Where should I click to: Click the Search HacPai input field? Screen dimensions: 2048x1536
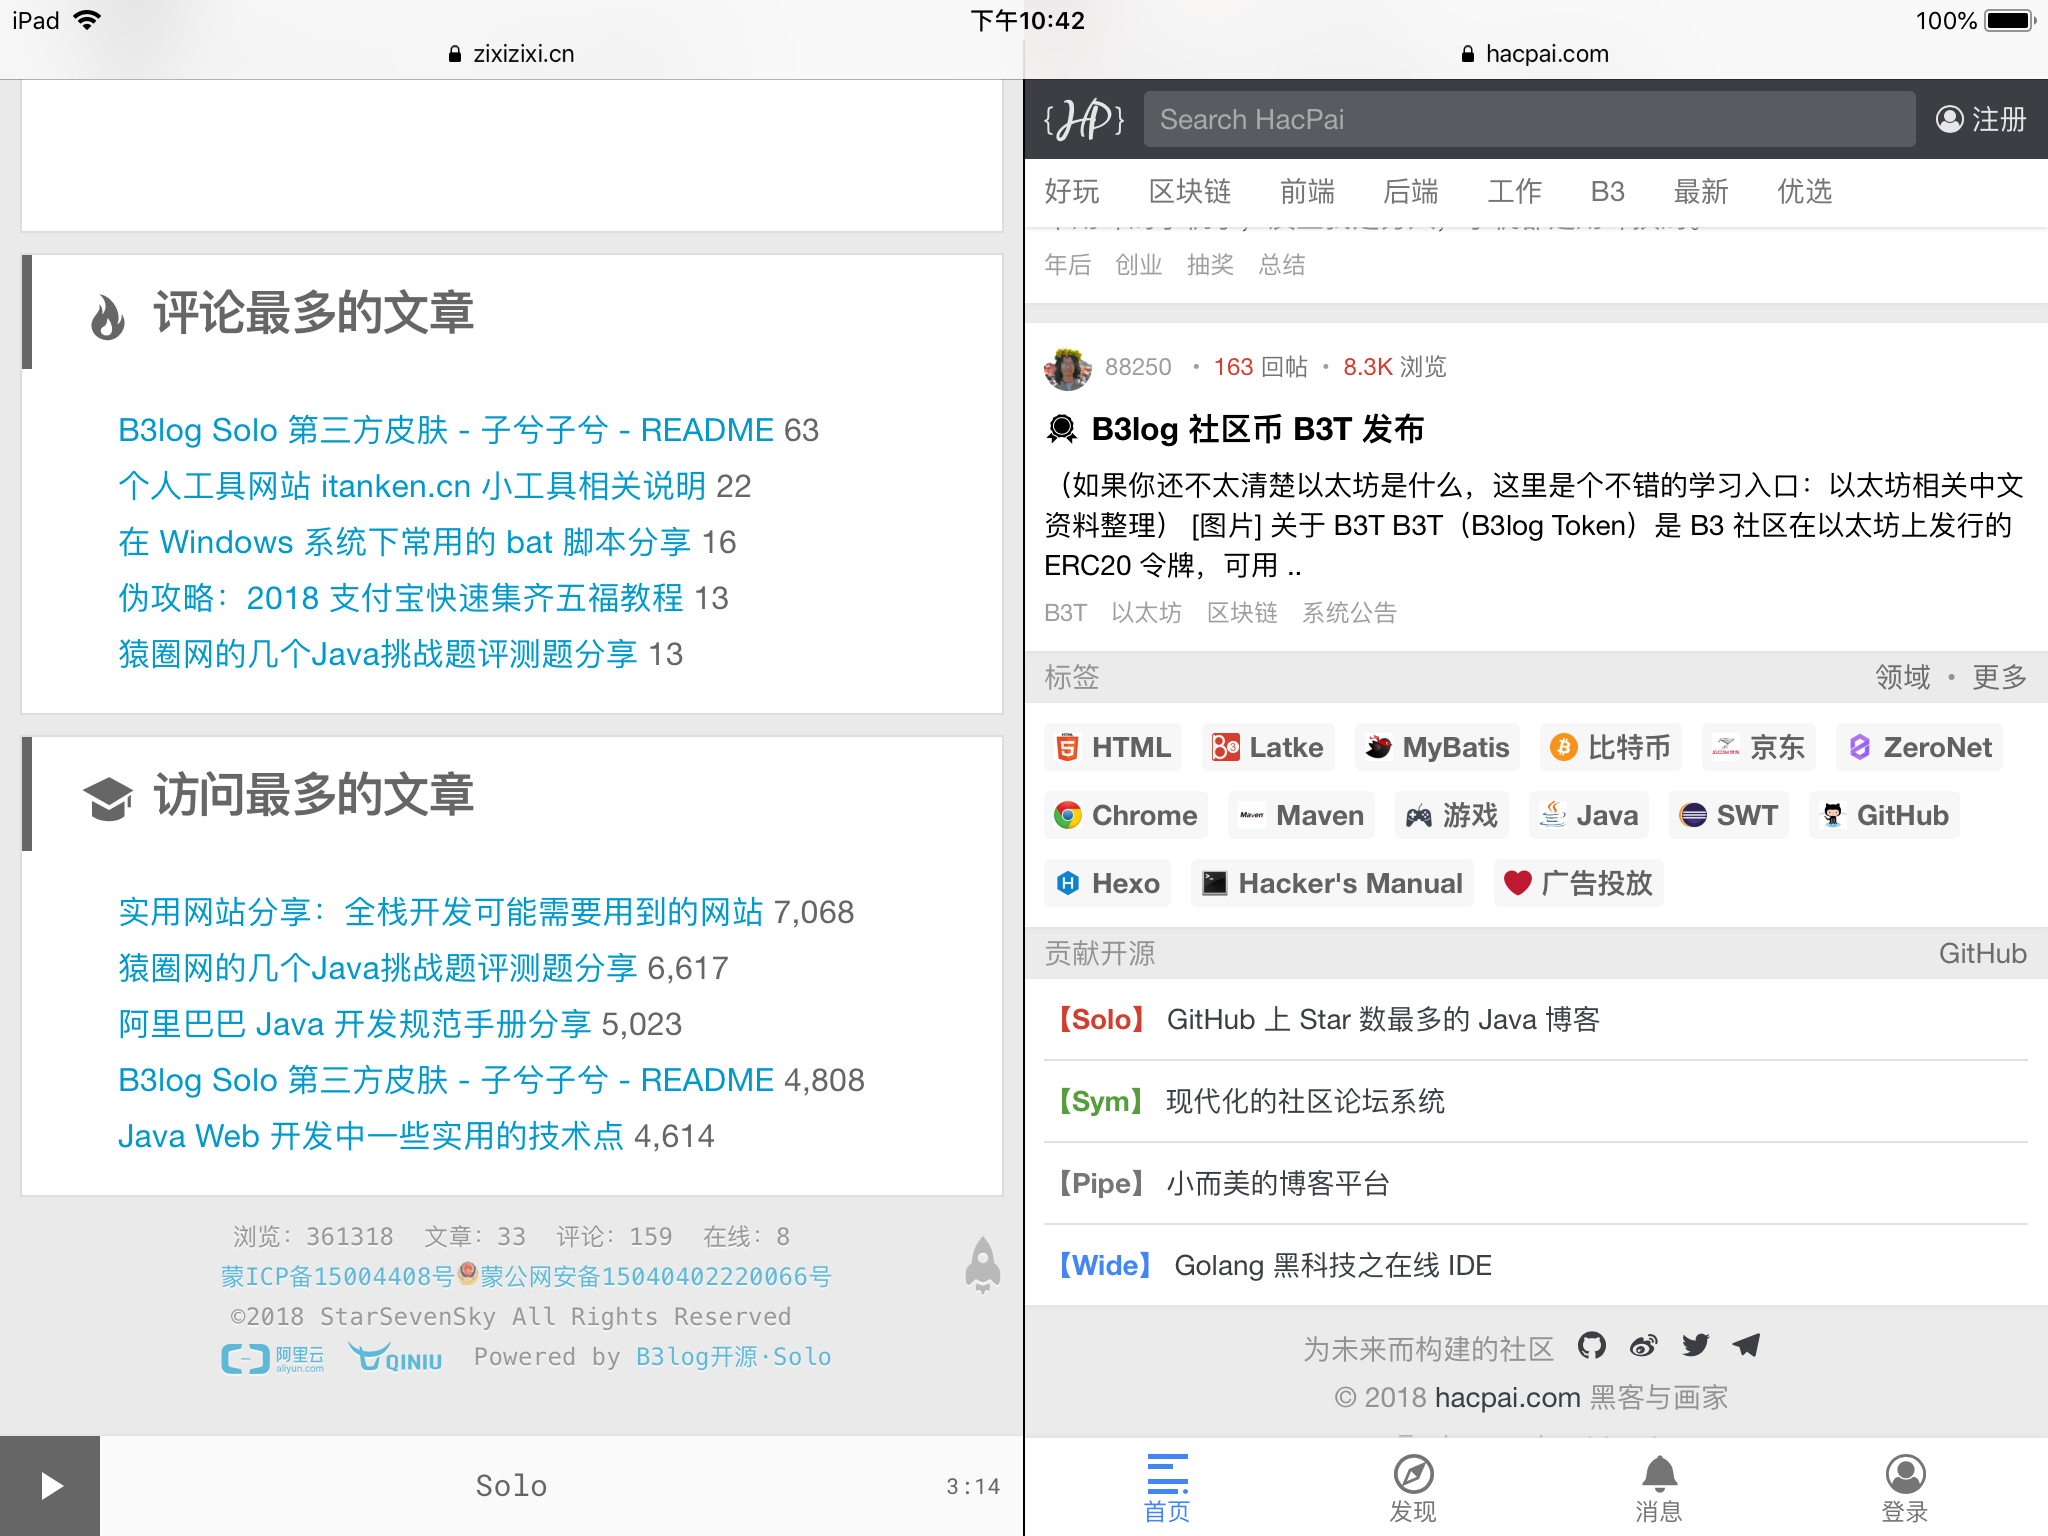(1528, 119)
